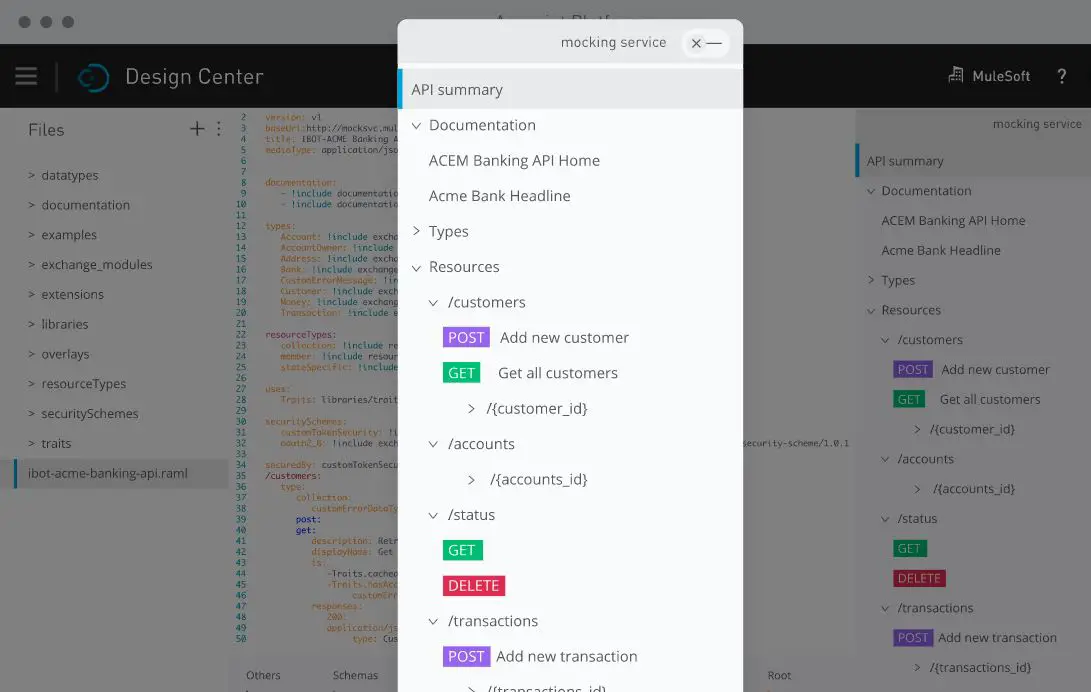This screenshot has height=692, width=1091.
Task: Expand /{accounts_id} in the popup
Action: coord(471,479)
